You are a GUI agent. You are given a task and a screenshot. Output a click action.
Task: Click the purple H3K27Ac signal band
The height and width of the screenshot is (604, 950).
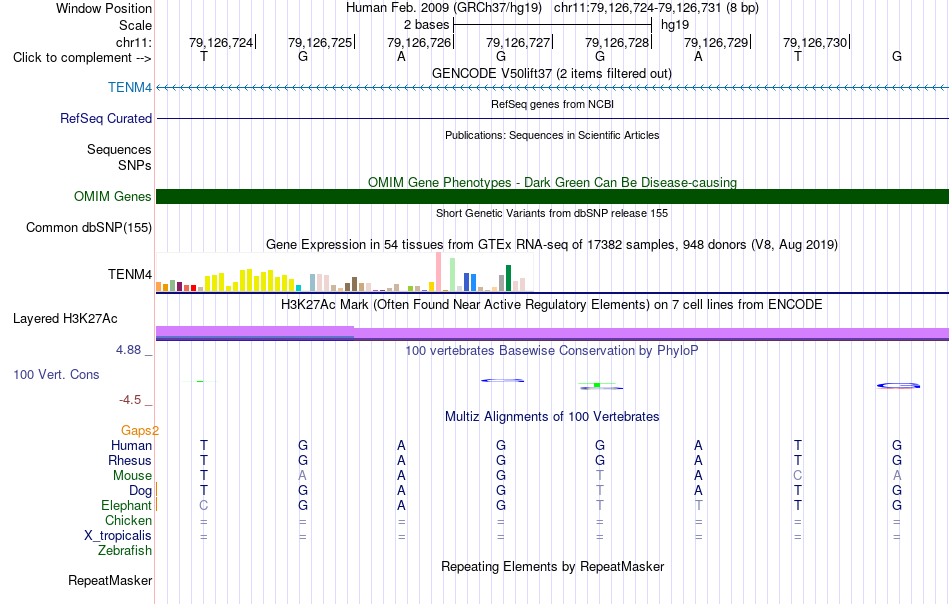tap(552, 333)
